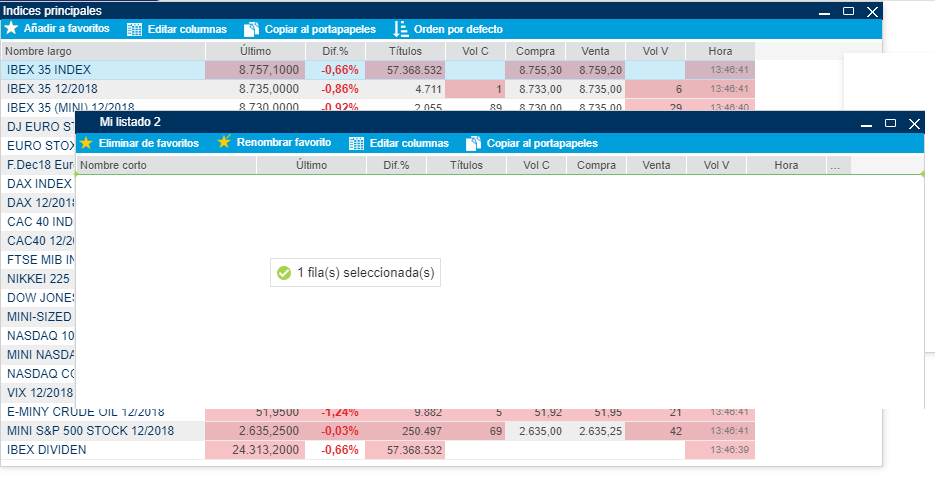Click the 250.497 Títulos cell
935x481 pixels.
point(405,430)
